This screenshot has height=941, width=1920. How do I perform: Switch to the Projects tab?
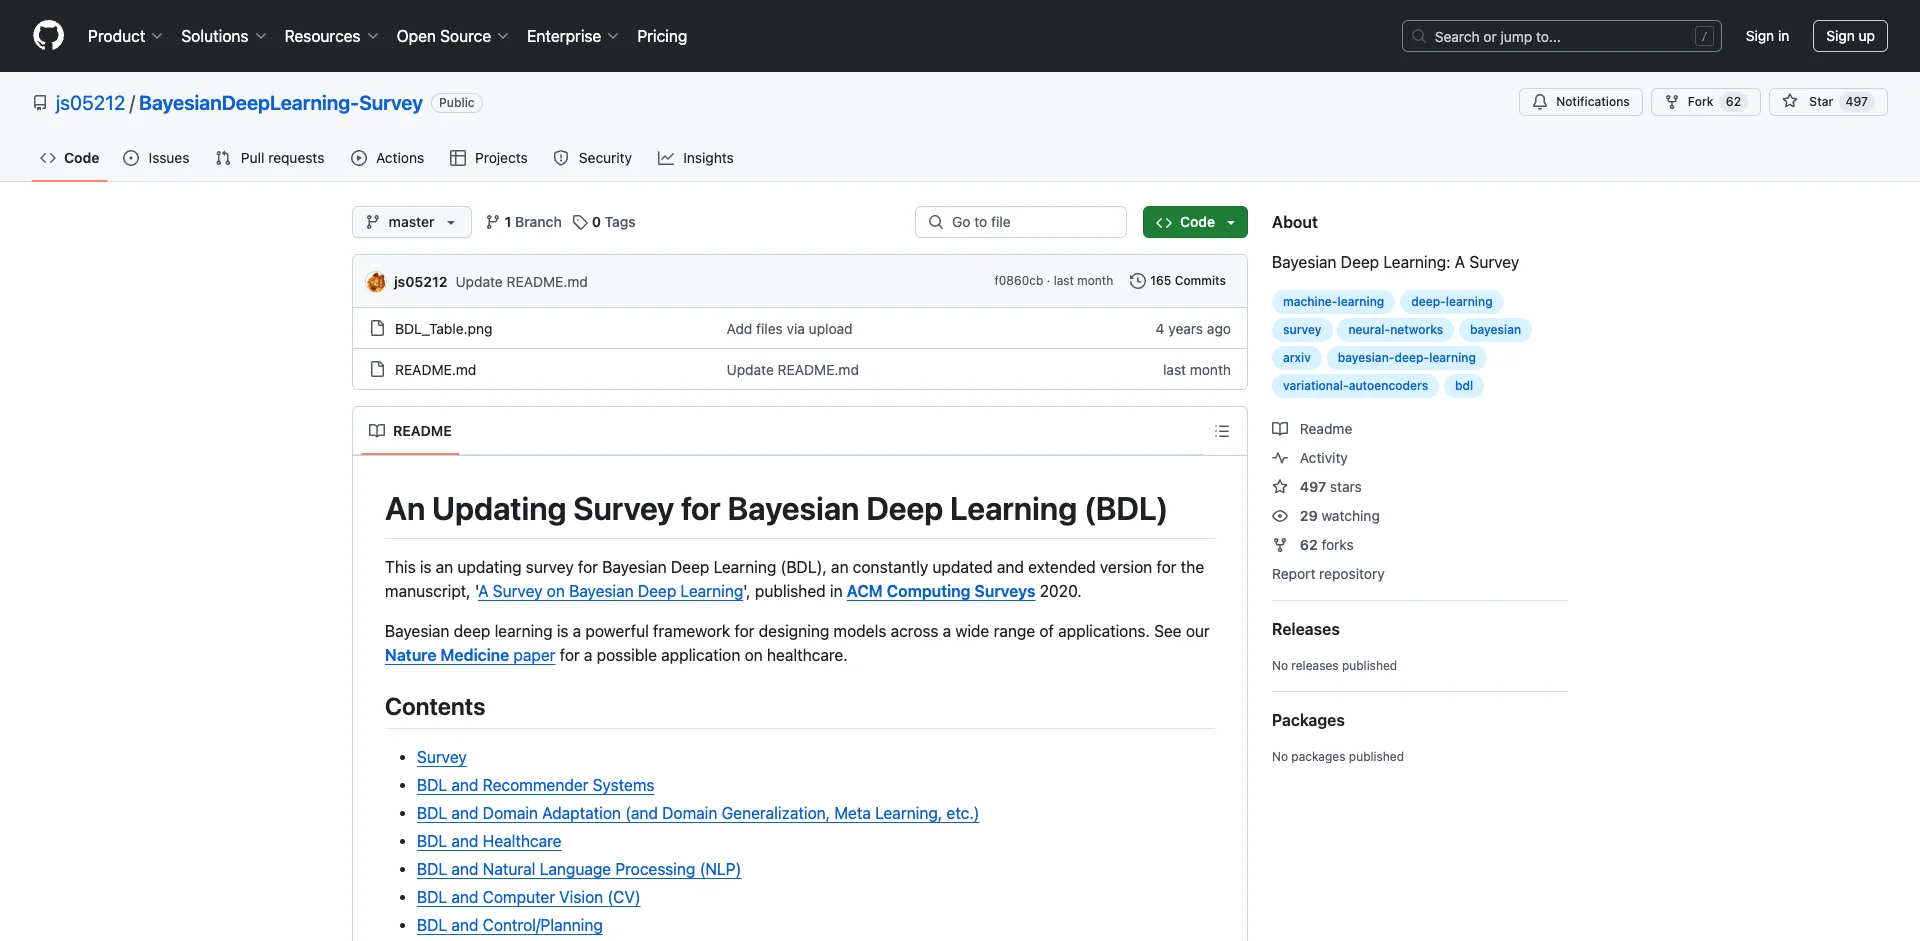pos(489,158)
